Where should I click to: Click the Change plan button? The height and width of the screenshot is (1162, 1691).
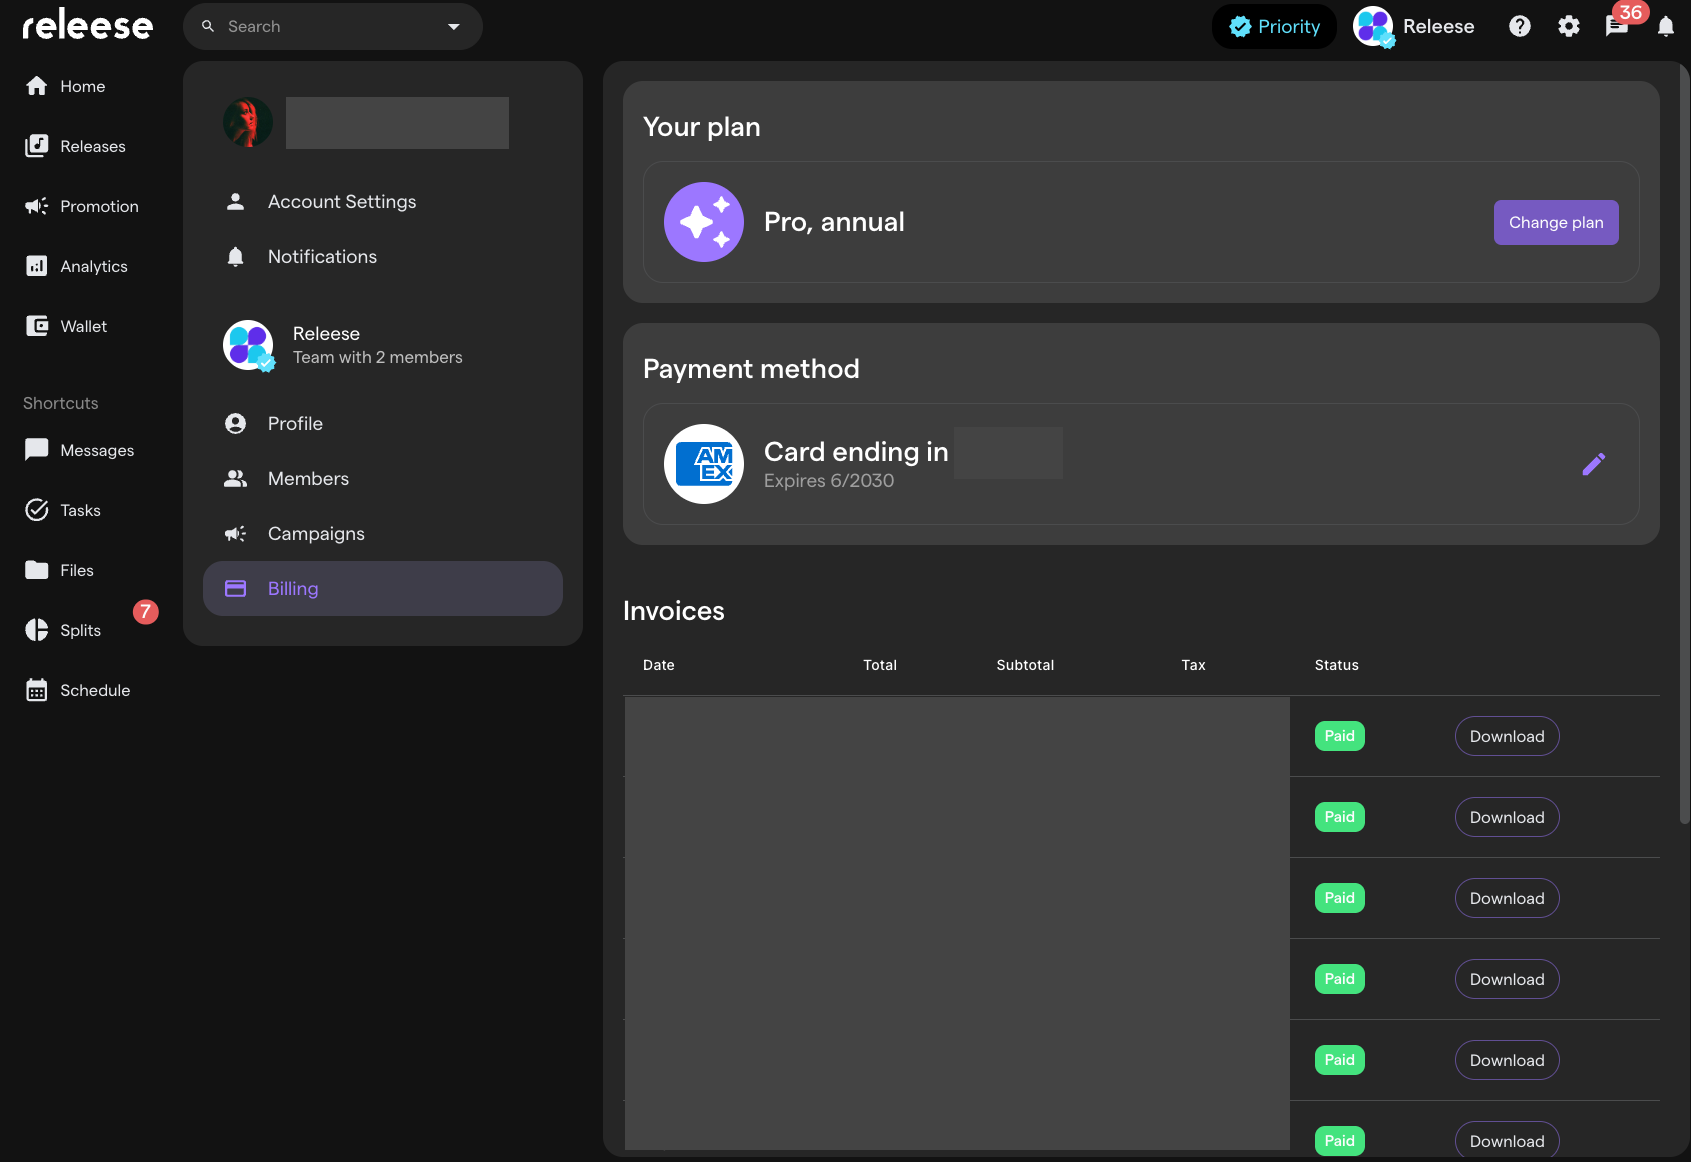[1556, 222]
